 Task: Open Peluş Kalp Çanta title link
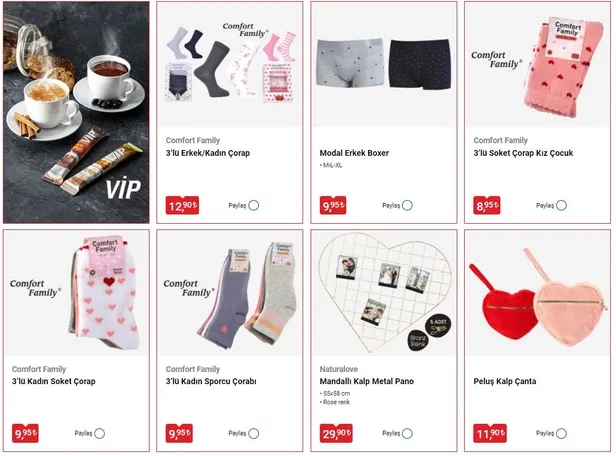point(505,381)
